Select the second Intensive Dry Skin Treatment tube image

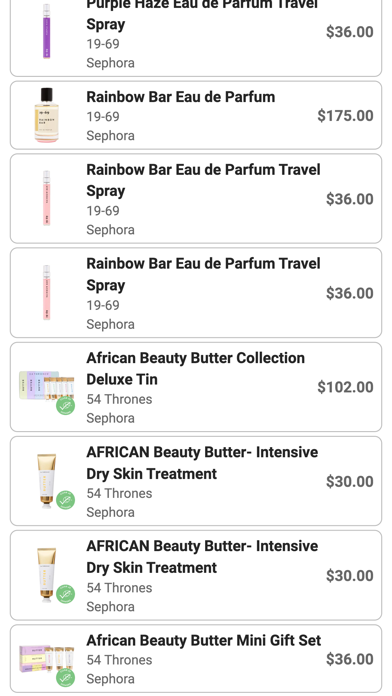47,575
